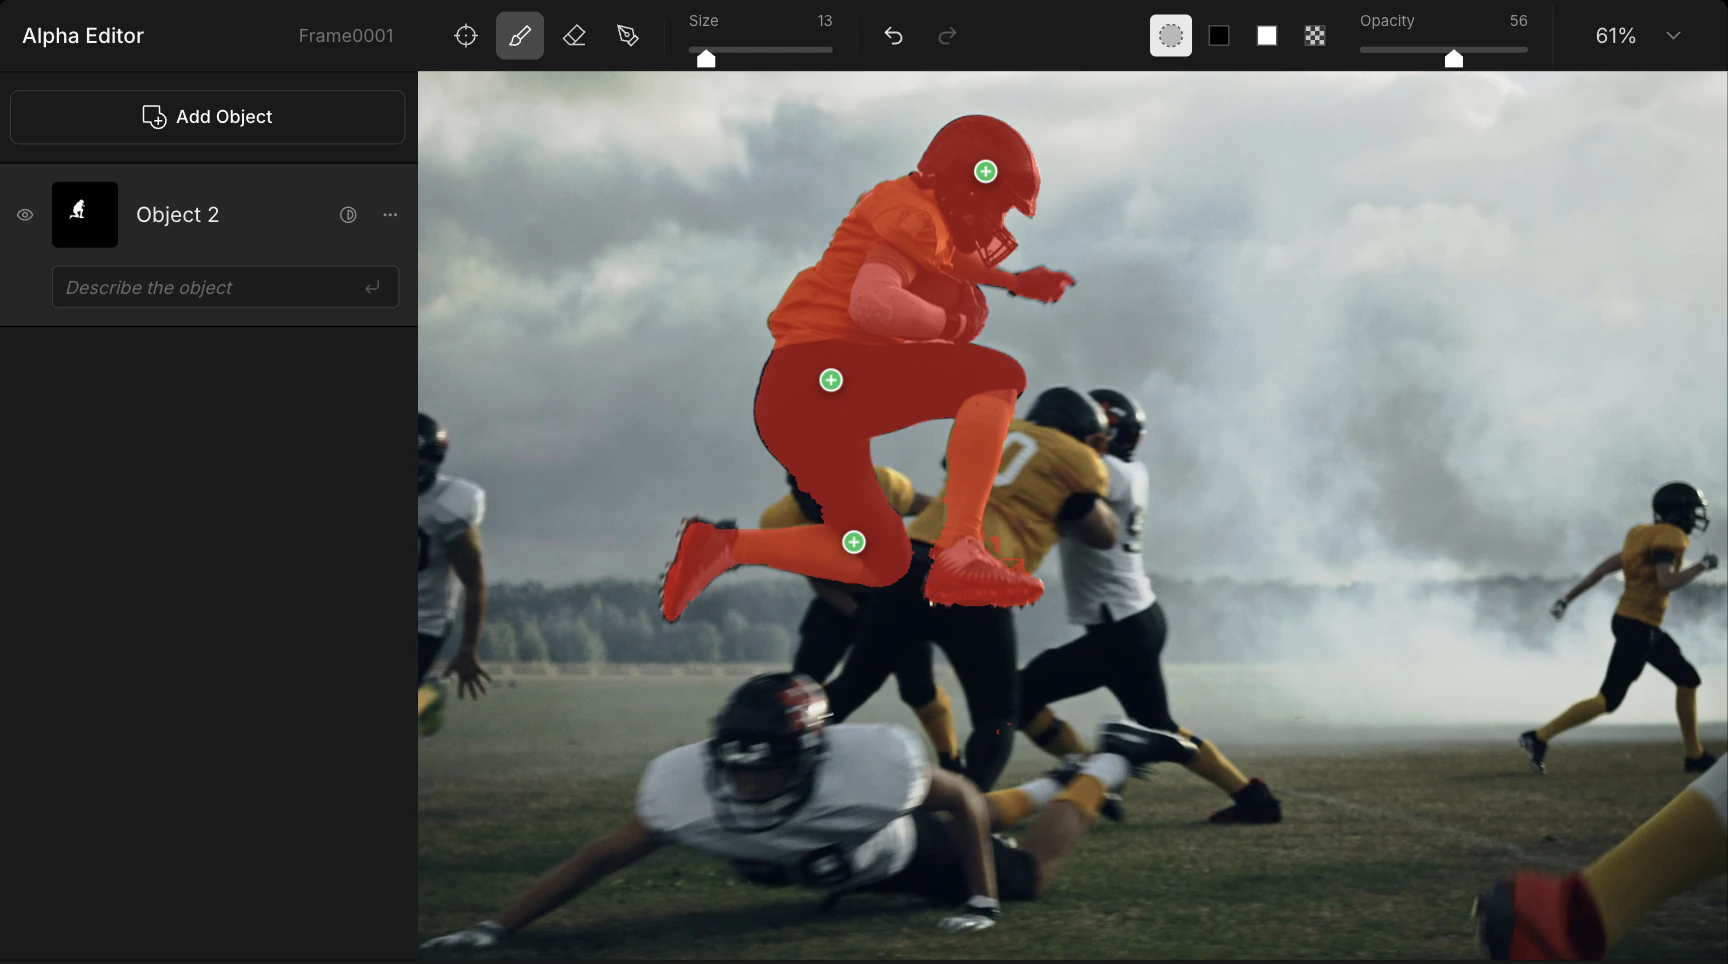Adjust the Opacity slider handle
Image resolution: width=1728 pixels, height=964 pixels.
[1454, 58]
